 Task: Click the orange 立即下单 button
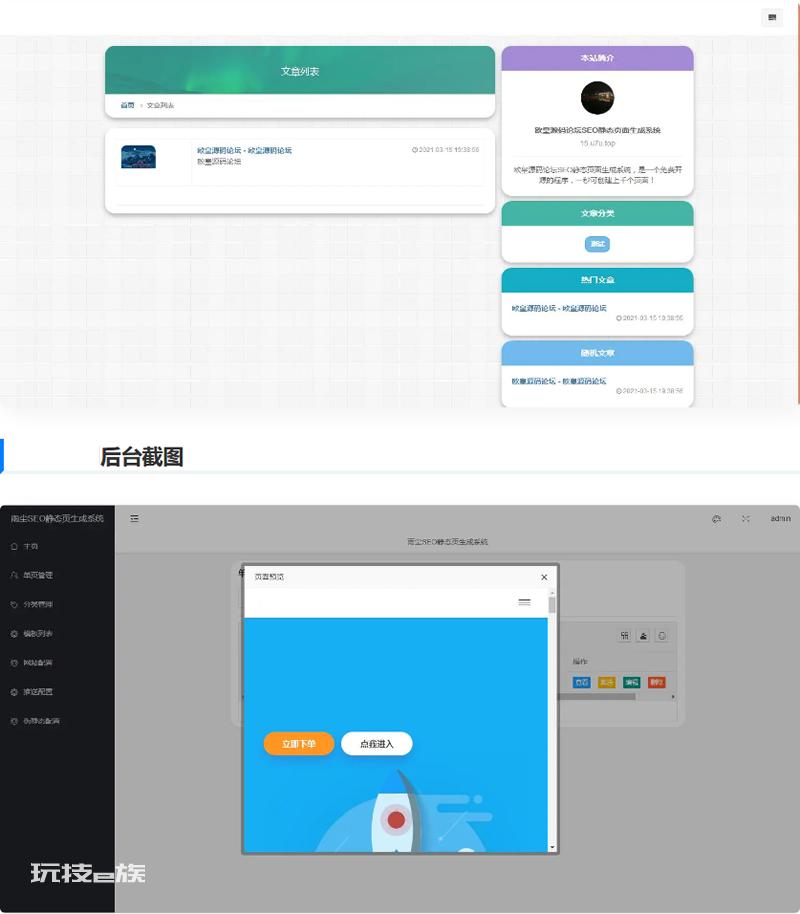tap(299, 744)
